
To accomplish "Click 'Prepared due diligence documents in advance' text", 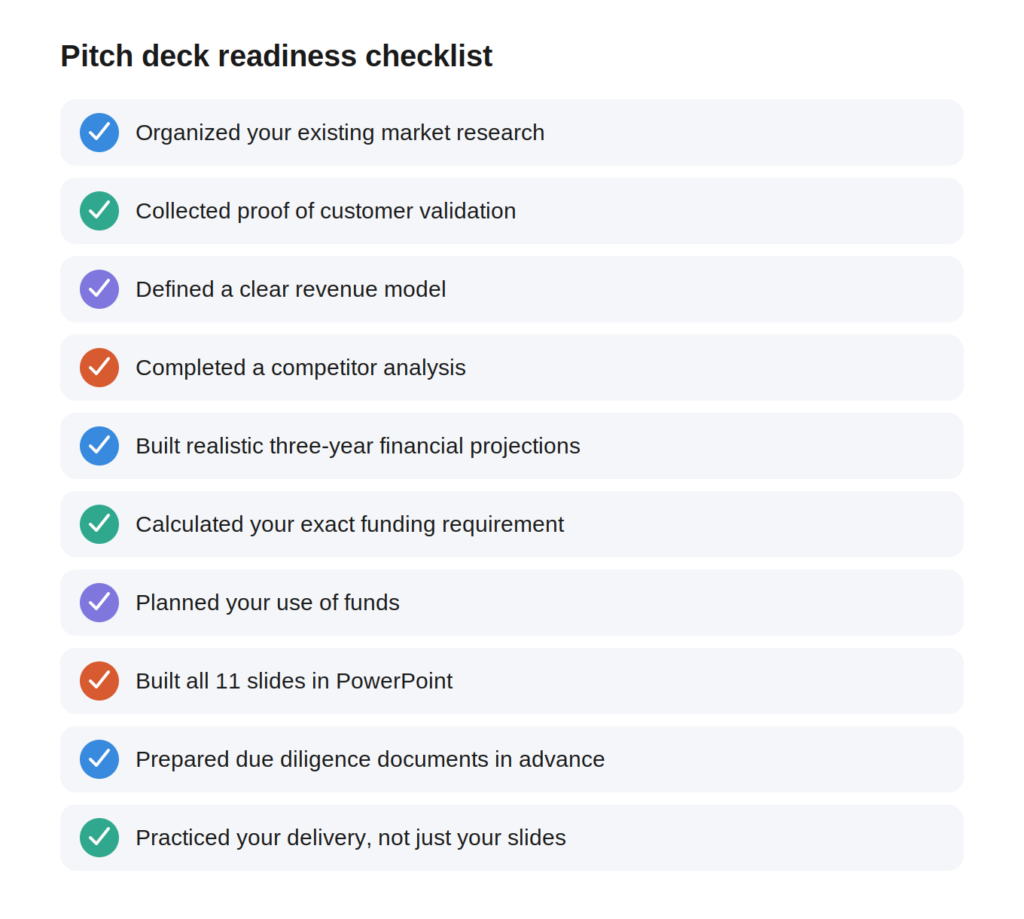I will (x=370, y=760).
